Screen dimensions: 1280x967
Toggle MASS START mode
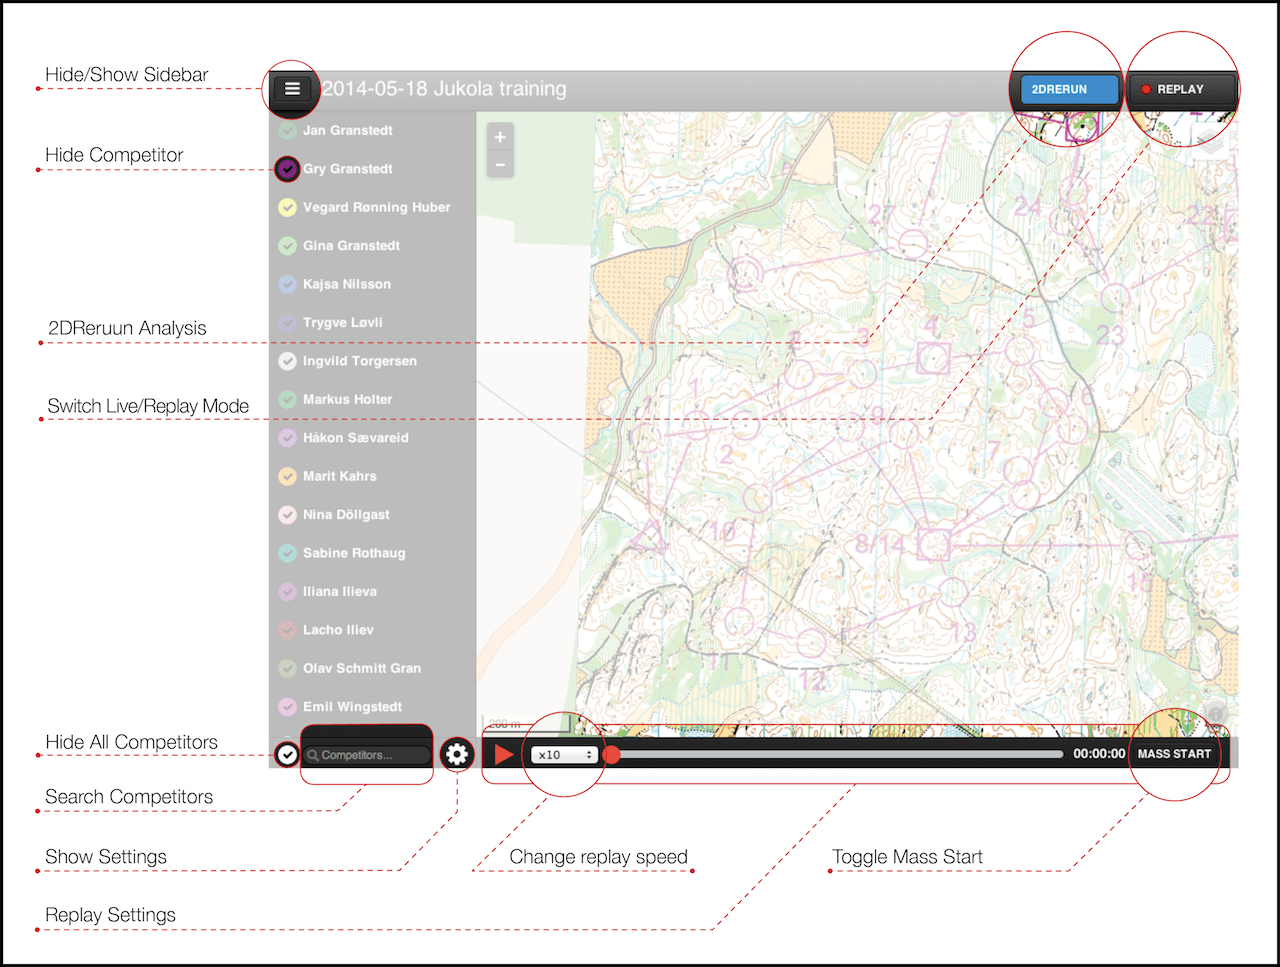coord(1176,754)
